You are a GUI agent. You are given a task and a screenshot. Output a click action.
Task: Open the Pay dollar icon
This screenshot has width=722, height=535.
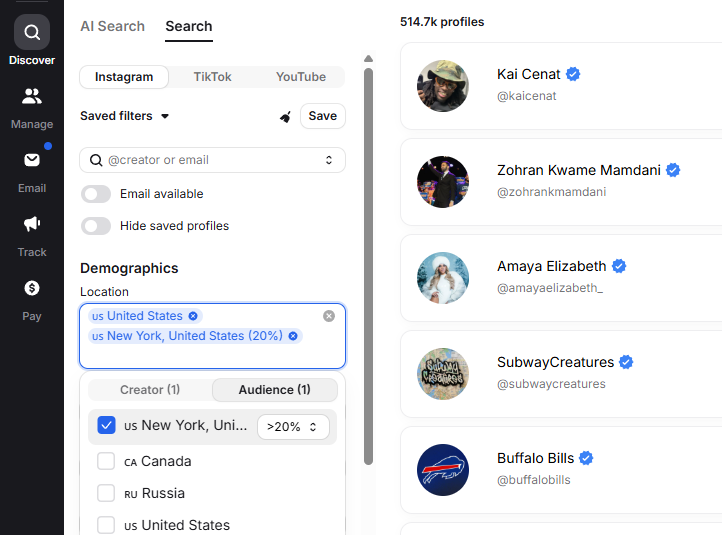click(x=32, y=288)
